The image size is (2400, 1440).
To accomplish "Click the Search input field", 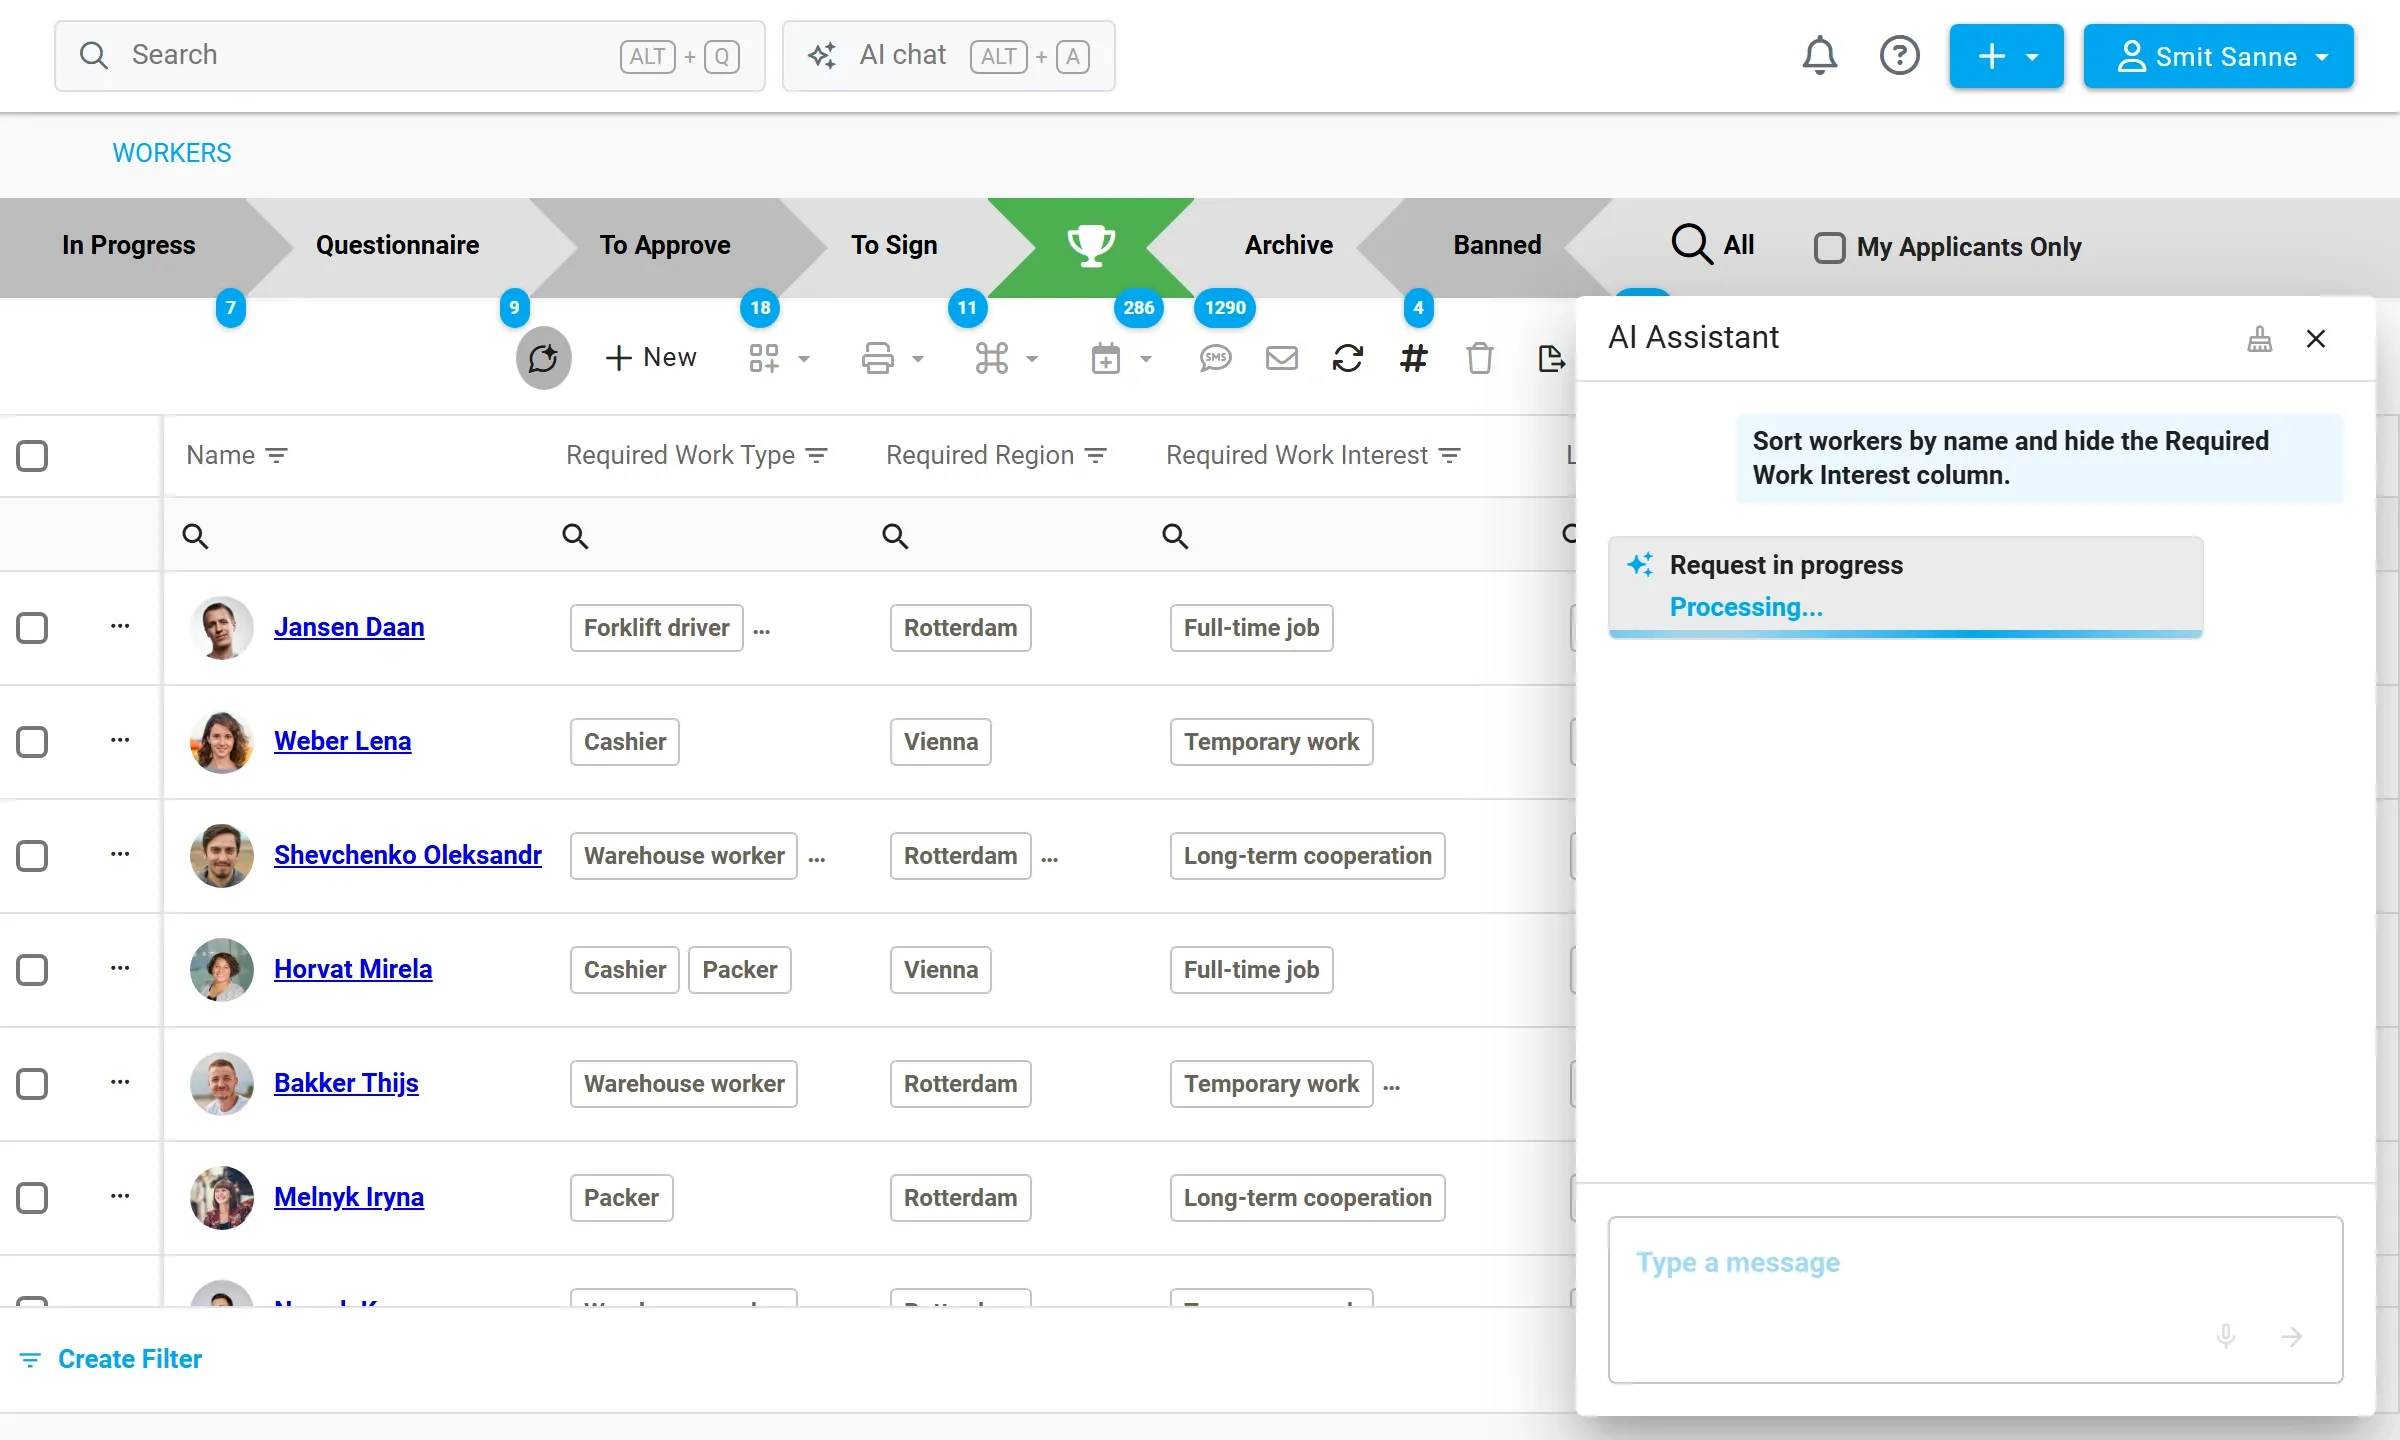I will [410, 56].
